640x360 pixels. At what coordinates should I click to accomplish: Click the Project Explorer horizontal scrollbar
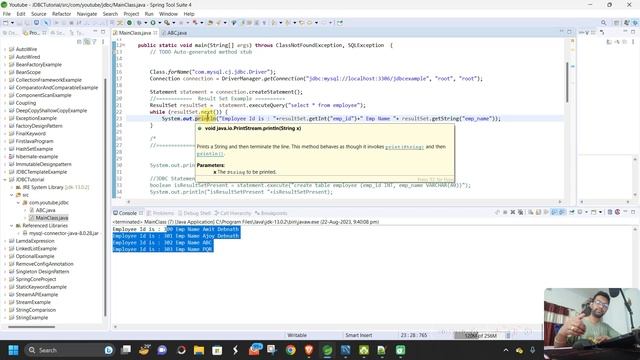tap(31, 327)
